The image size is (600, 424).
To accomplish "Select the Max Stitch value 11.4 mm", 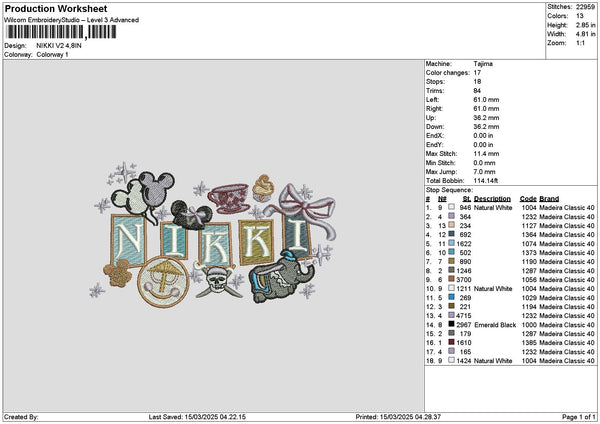I will (486, 154).
